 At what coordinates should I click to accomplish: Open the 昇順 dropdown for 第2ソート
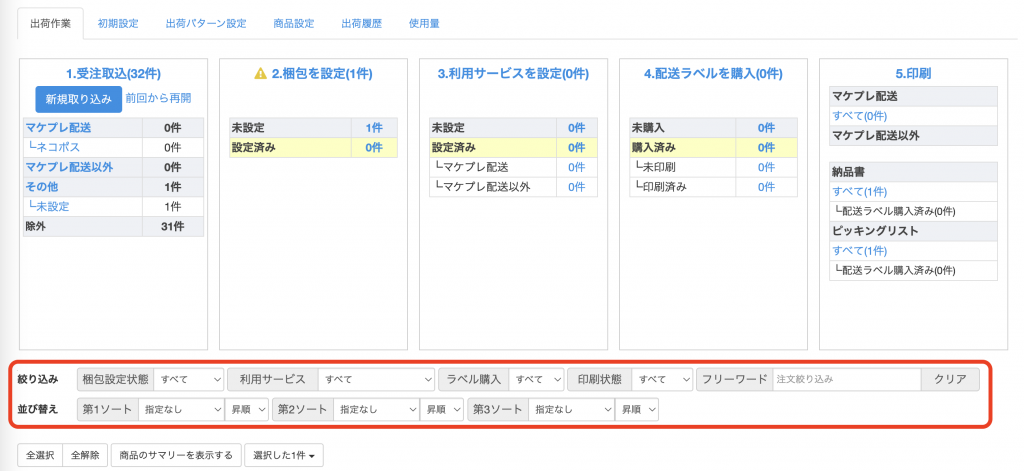pos(441,410)
